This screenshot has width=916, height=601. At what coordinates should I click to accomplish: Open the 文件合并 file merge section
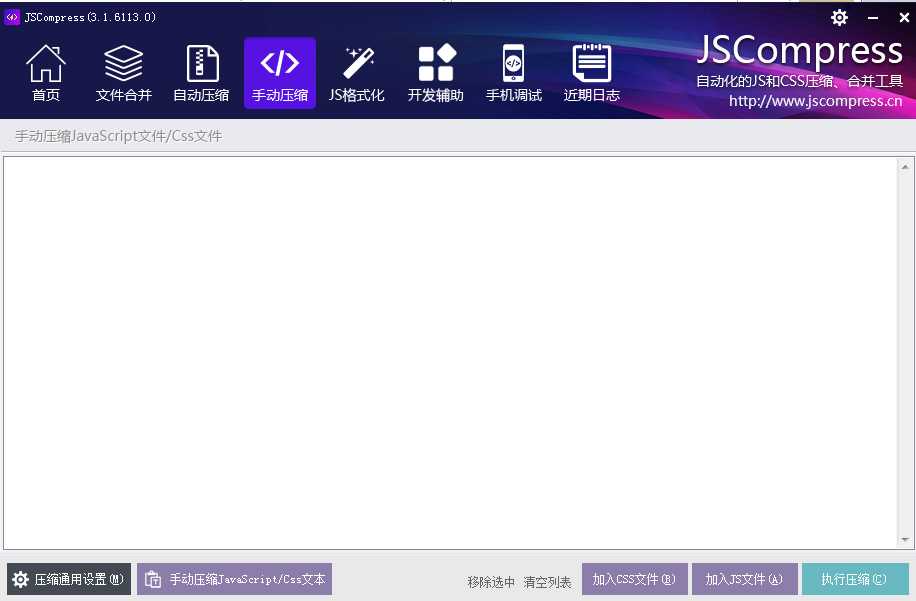(x=123, y=73)
